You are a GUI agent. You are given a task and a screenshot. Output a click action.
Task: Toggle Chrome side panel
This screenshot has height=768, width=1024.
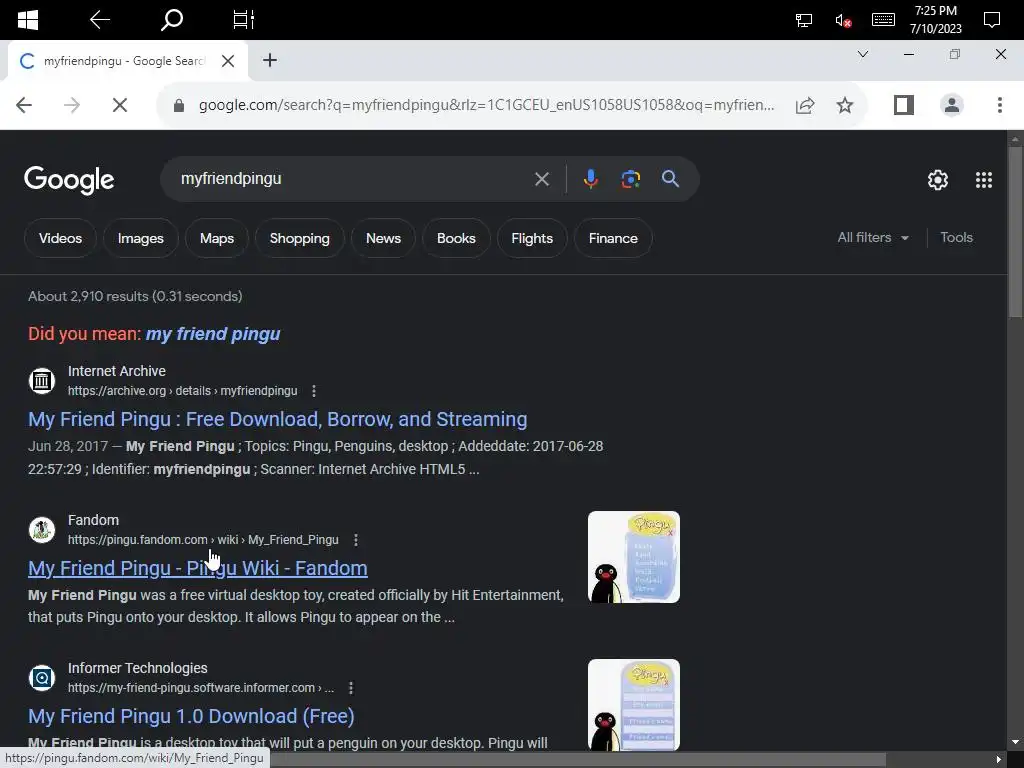(x=904, y=105)
